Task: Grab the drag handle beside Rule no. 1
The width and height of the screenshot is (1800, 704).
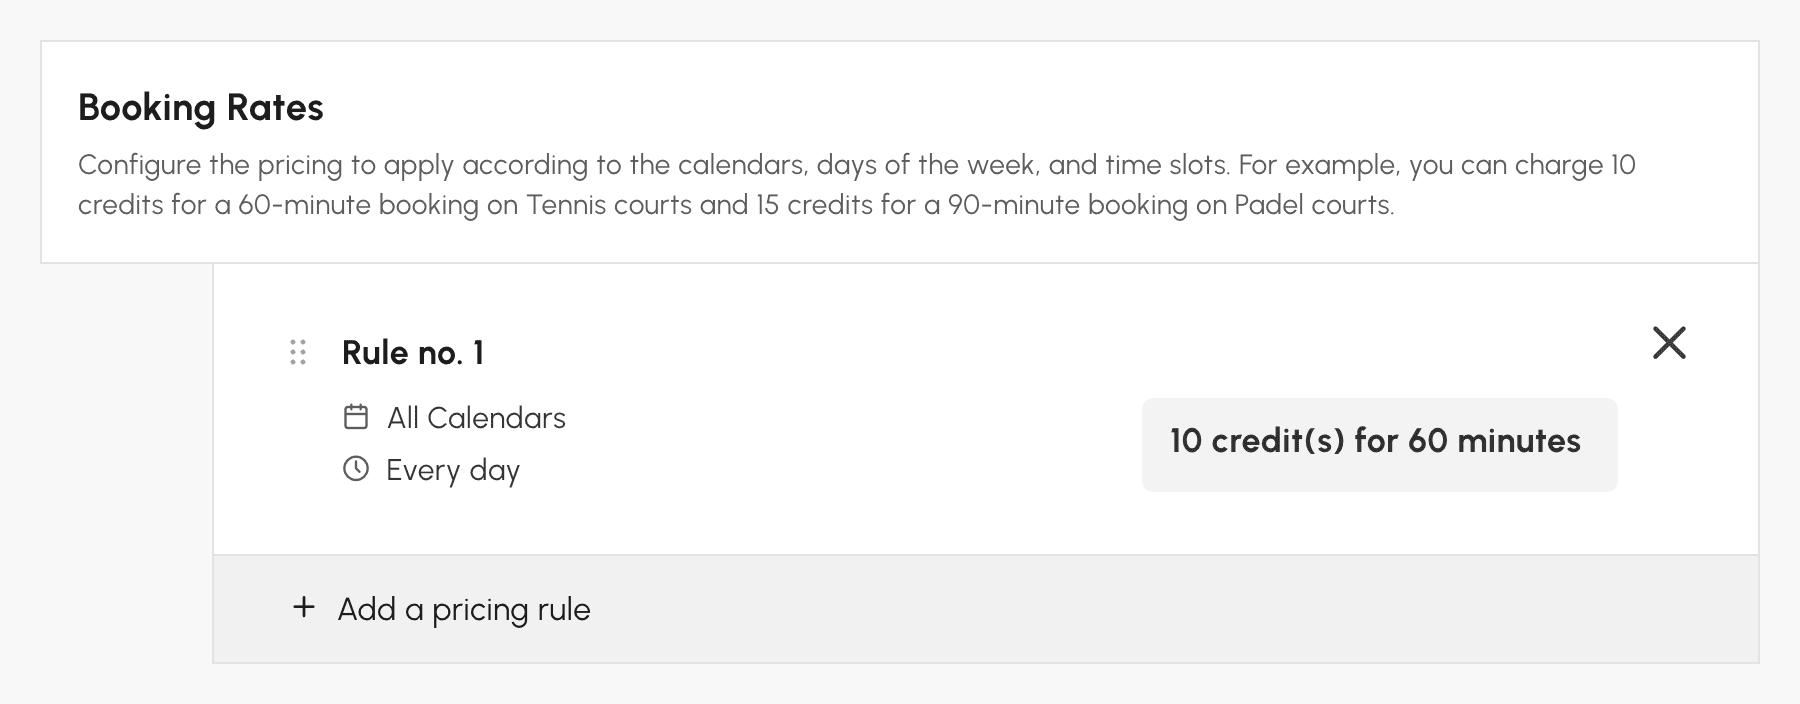Action: tap(298, 352)
